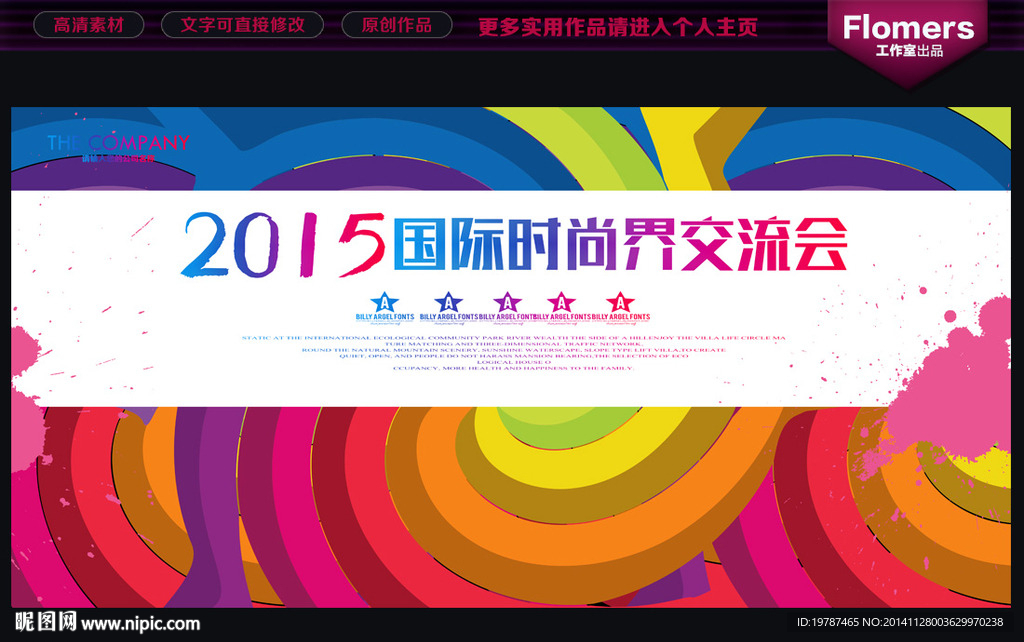Click the line starting STATIC AT THE INTERNATIONAL
The image size is (1024, 642).
pos(514,338)
